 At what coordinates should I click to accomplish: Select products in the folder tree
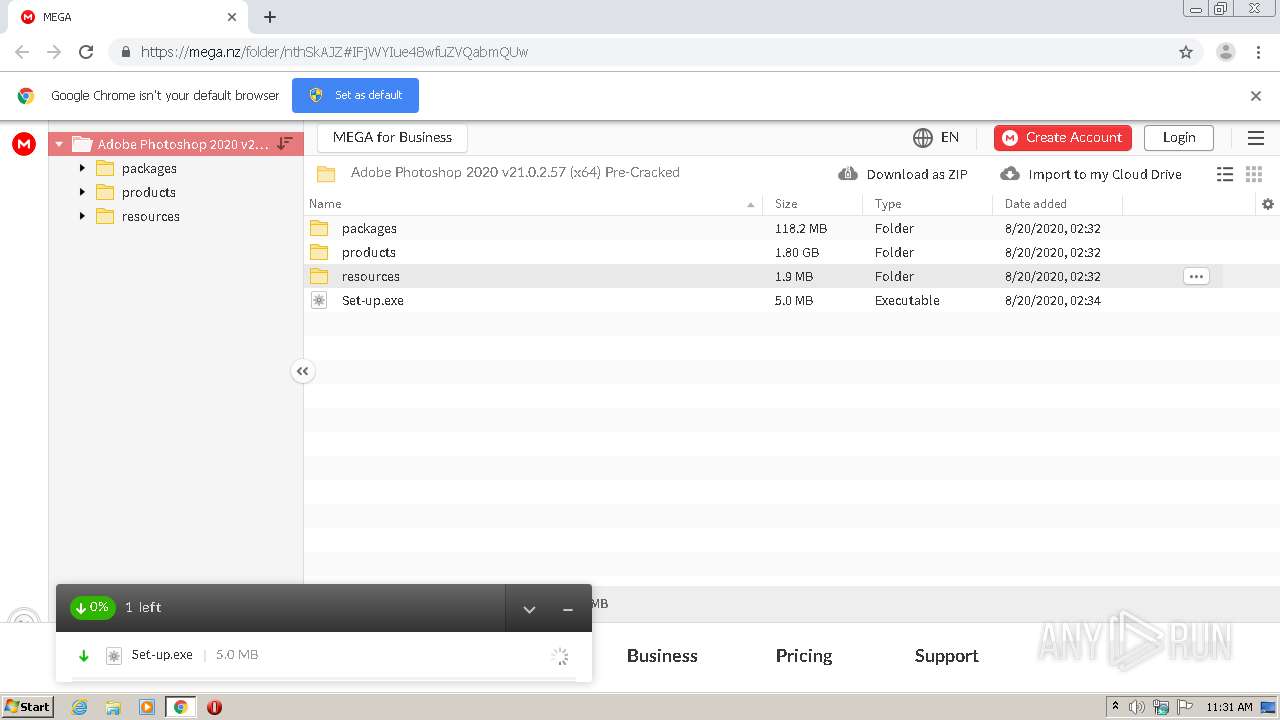[x=149, y=192]
